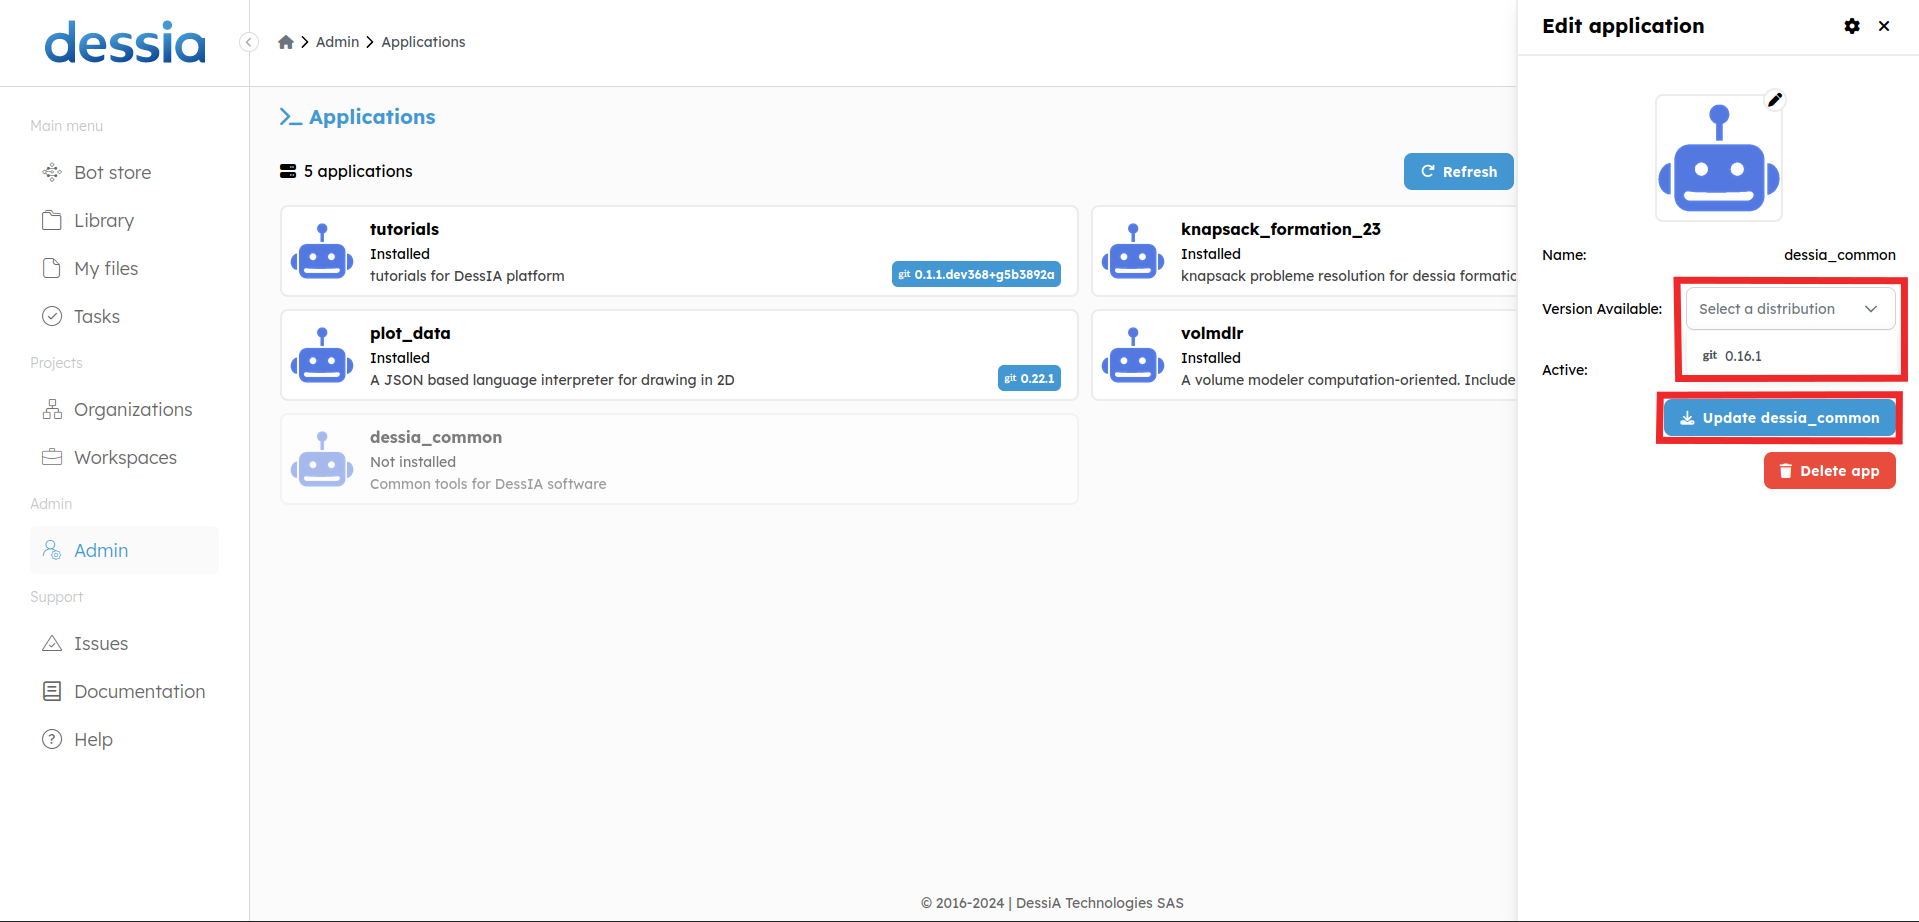Image resolution: width=1919 pixels, height=922 pixels.
Task: Open the Issues sidebar entry
Action: pyautogui.click(x=124, y=644)
